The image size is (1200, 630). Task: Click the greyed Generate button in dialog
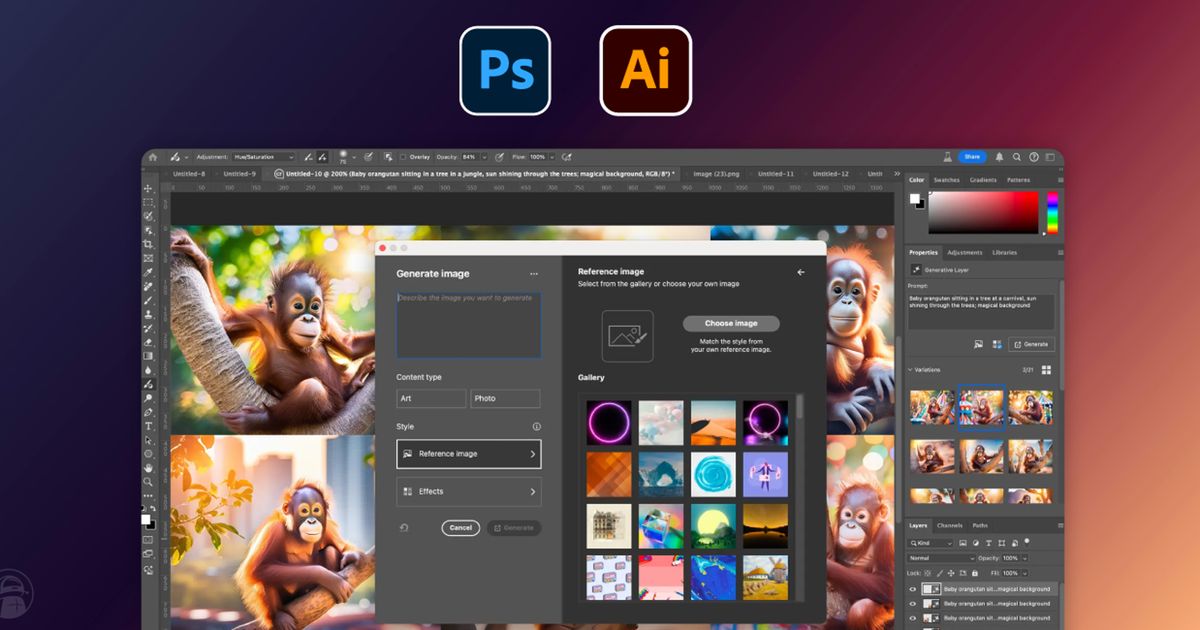tap(514, 528)
